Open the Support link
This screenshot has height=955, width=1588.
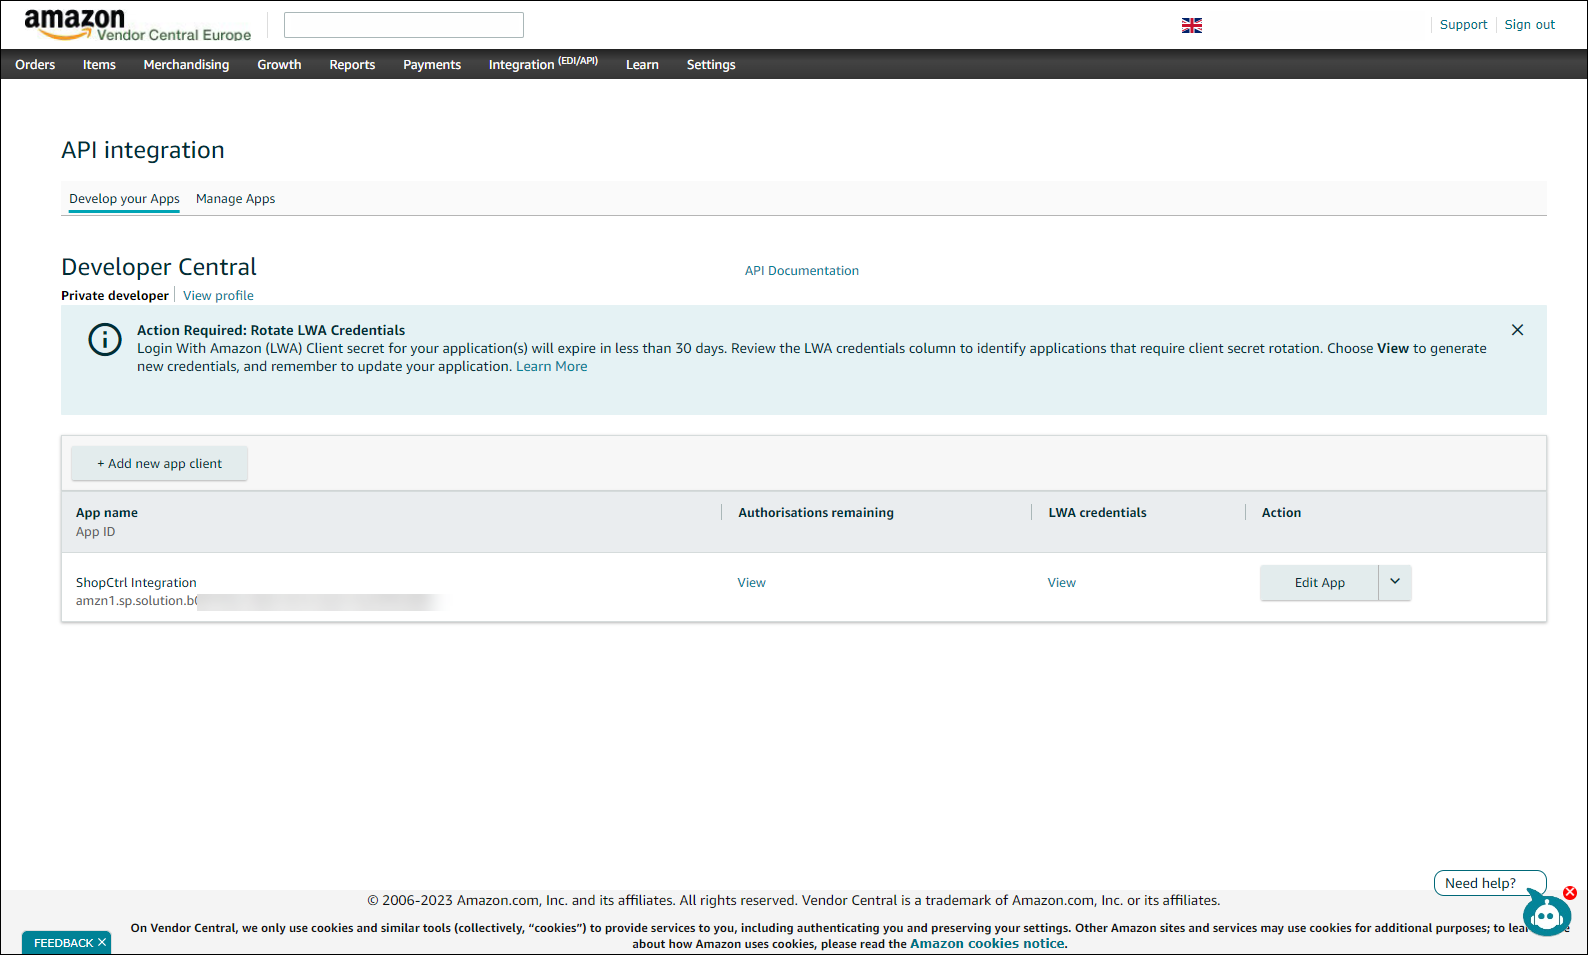point(1463,25)
